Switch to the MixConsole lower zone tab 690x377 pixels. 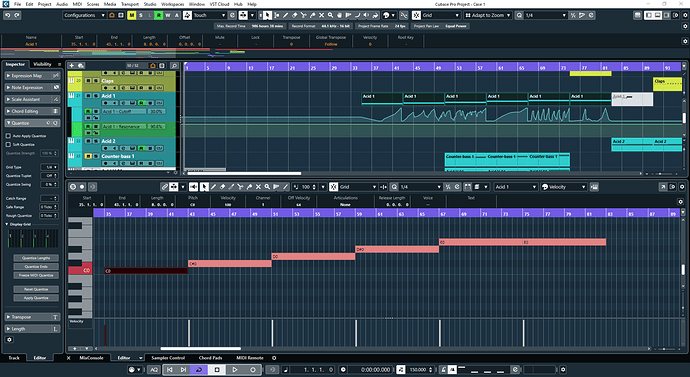(91, 358)
